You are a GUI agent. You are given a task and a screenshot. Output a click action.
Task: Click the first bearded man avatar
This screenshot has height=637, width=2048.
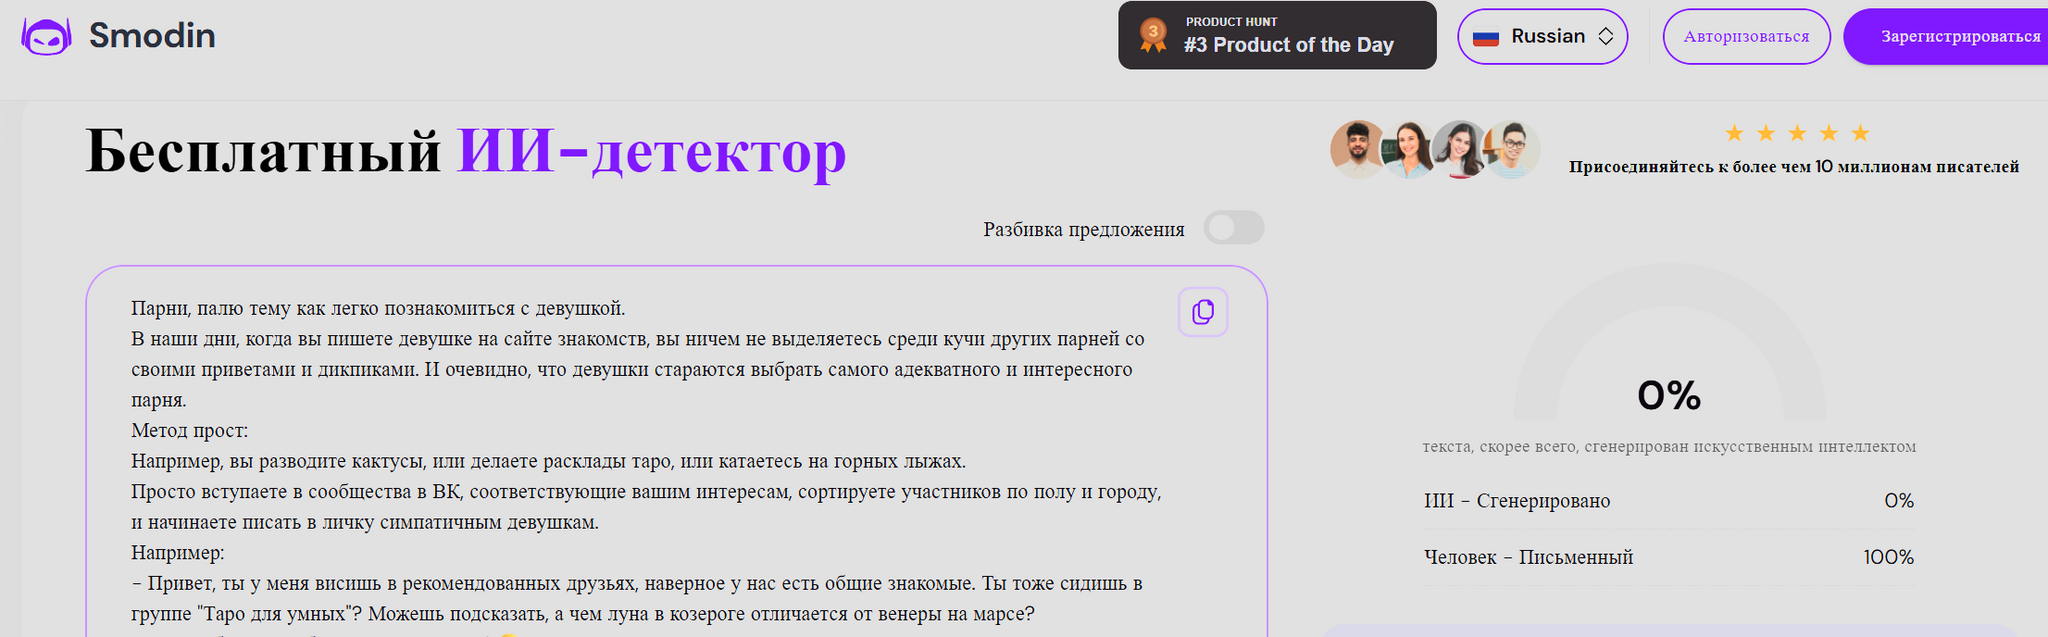coord(1356,149)
